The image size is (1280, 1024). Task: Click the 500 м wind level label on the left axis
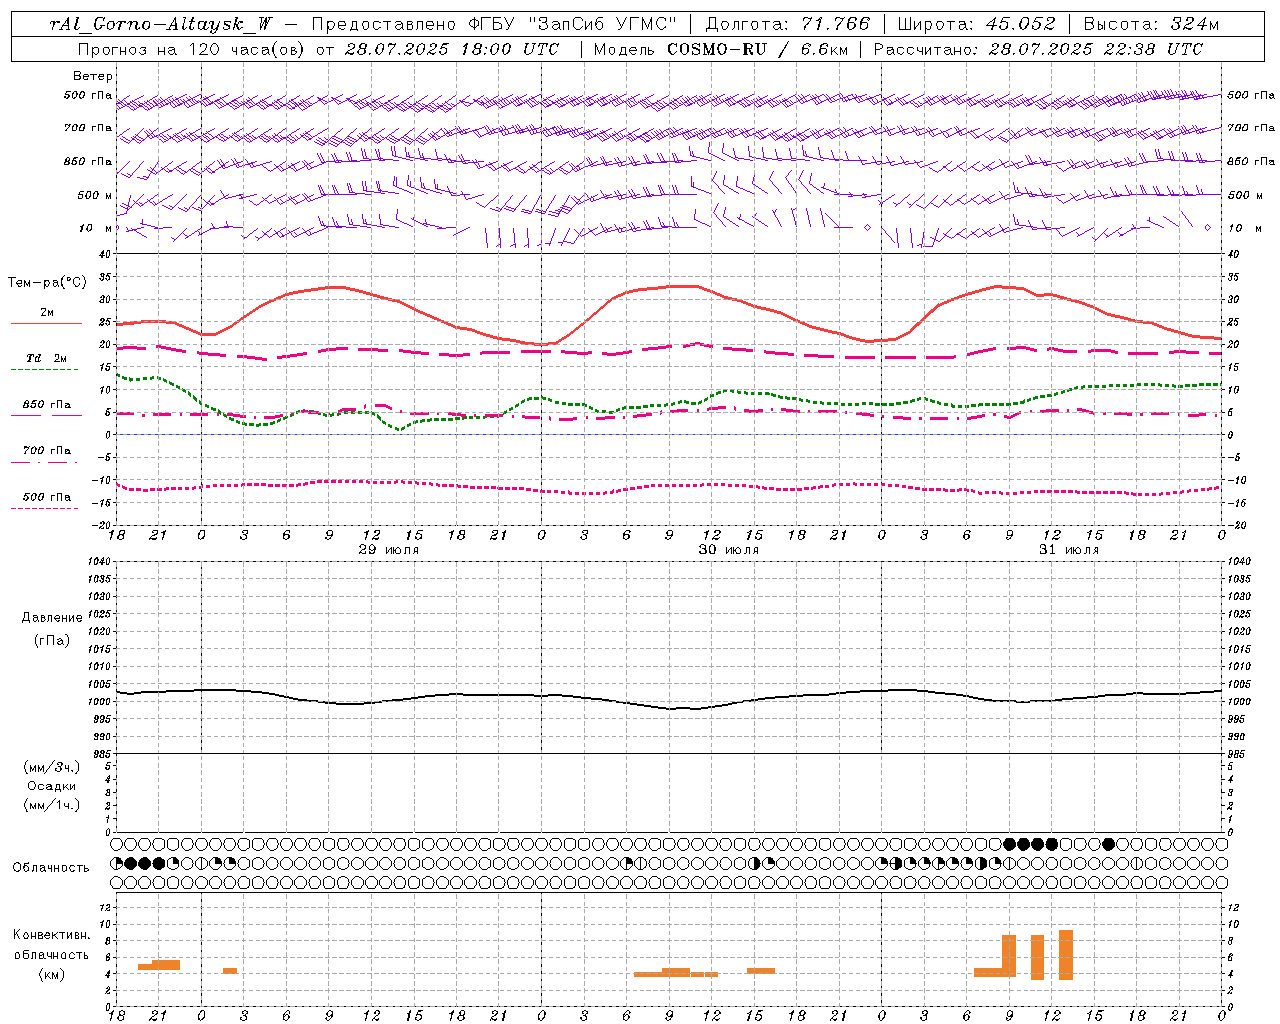(x=95, y=195)
